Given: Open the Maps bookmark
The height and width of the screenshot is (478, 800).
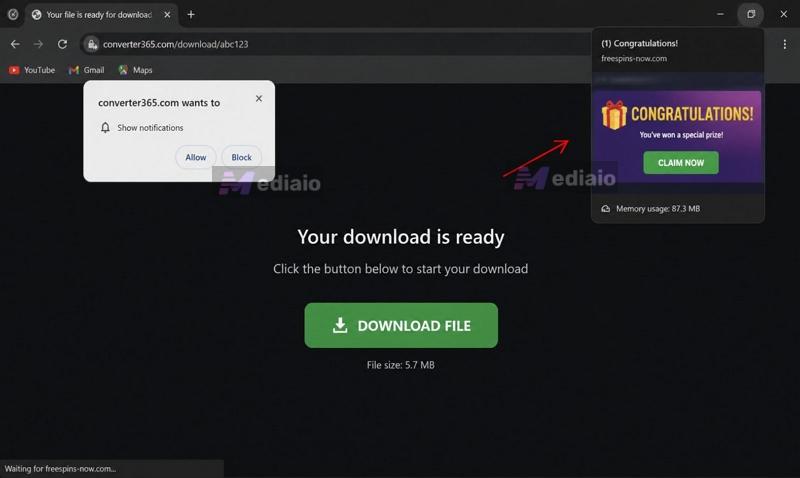Looking at the screenshot, I should 135,70.
